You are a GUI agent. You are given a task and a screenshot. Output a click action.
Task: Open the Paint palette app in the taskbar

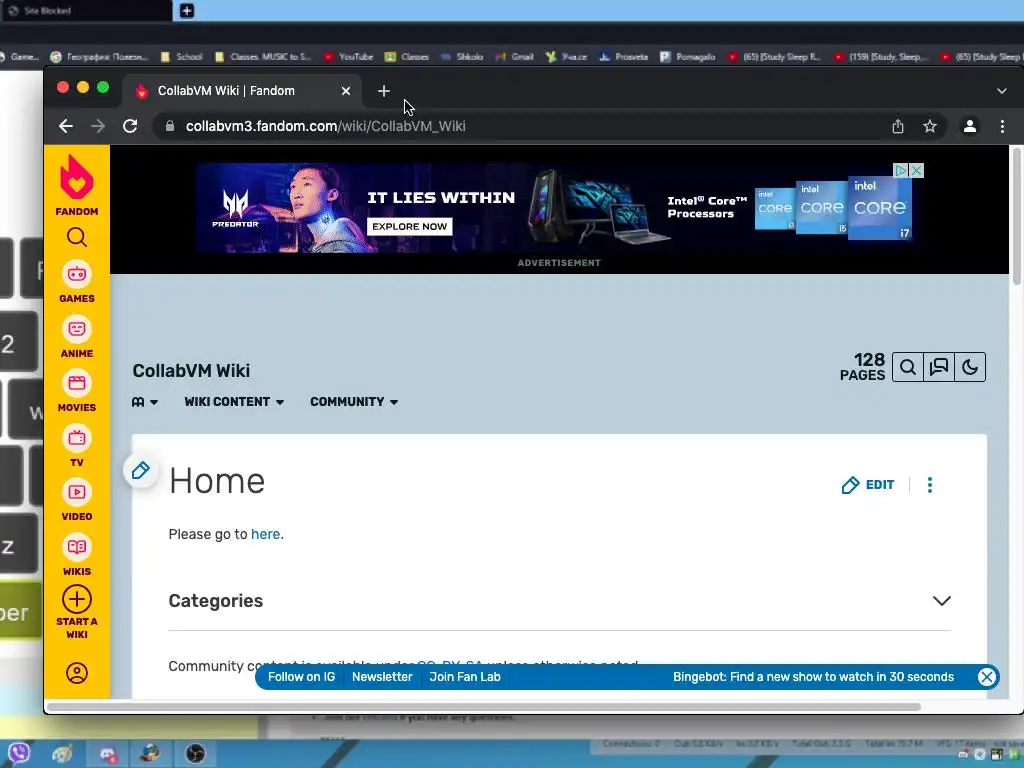point(62,754)
